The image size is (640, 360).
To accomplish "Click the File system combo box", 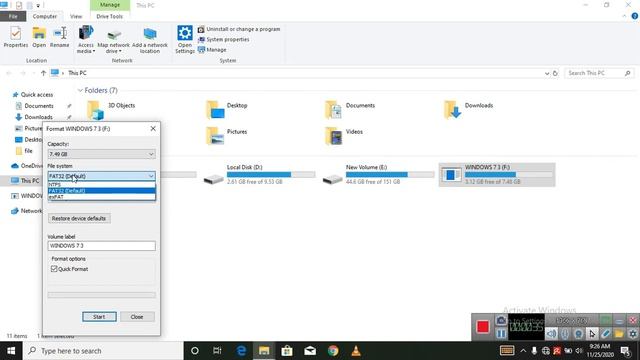I will [101, 176].
